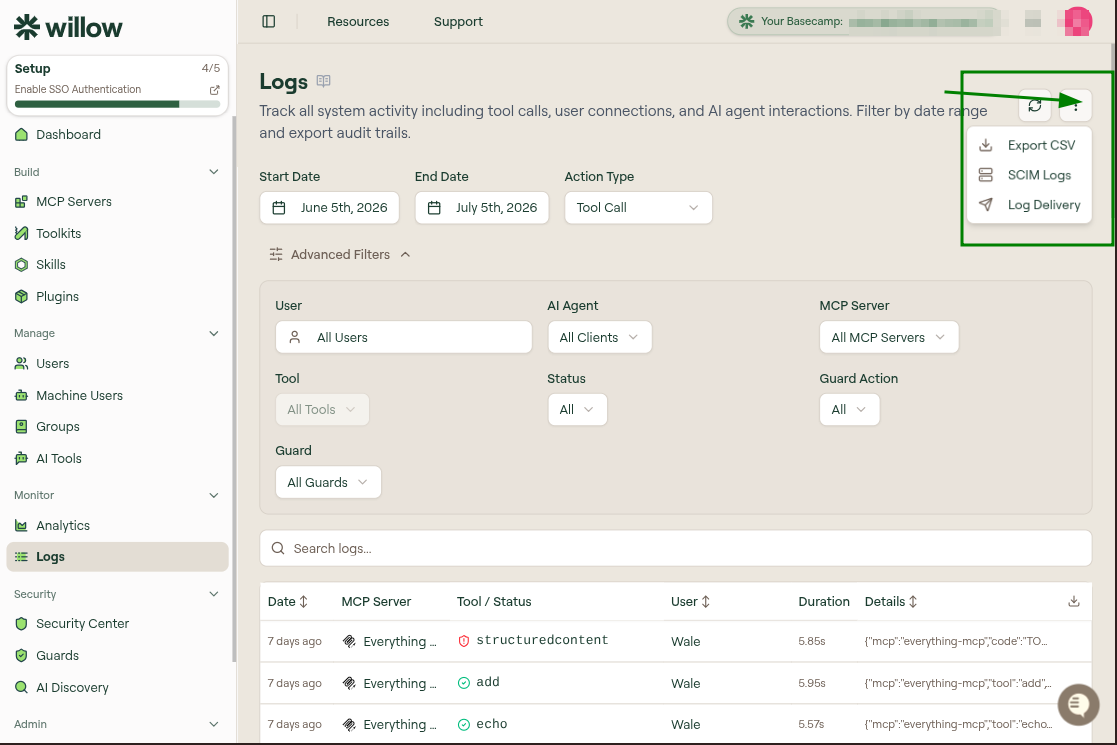
Task: Open the three-dot more options menu
Action: click(x=1075, y=105)
